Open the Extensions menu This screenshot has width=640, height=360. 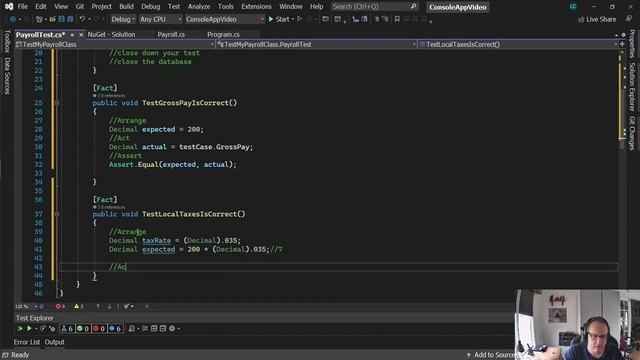click(256, 7)
